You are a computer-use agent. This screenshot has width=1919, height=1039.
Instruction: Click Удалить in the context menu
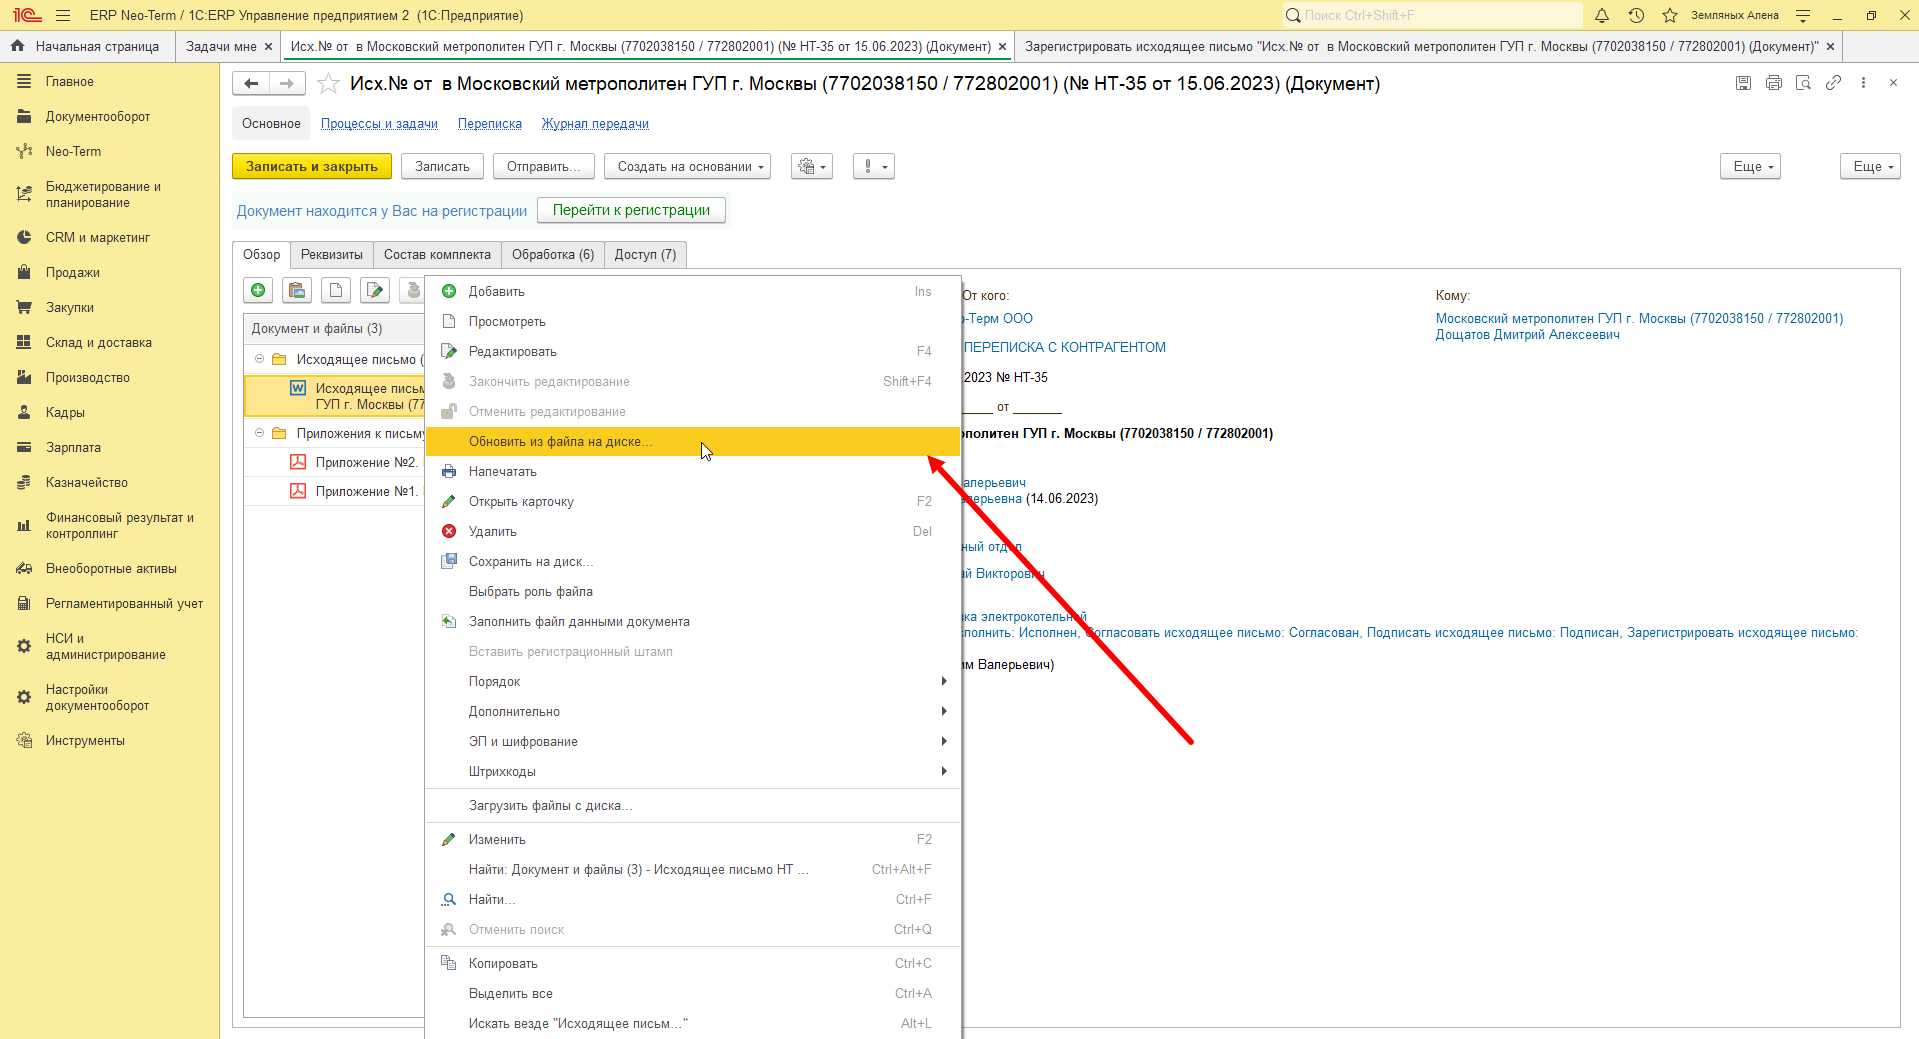click(x=693, y=531)
